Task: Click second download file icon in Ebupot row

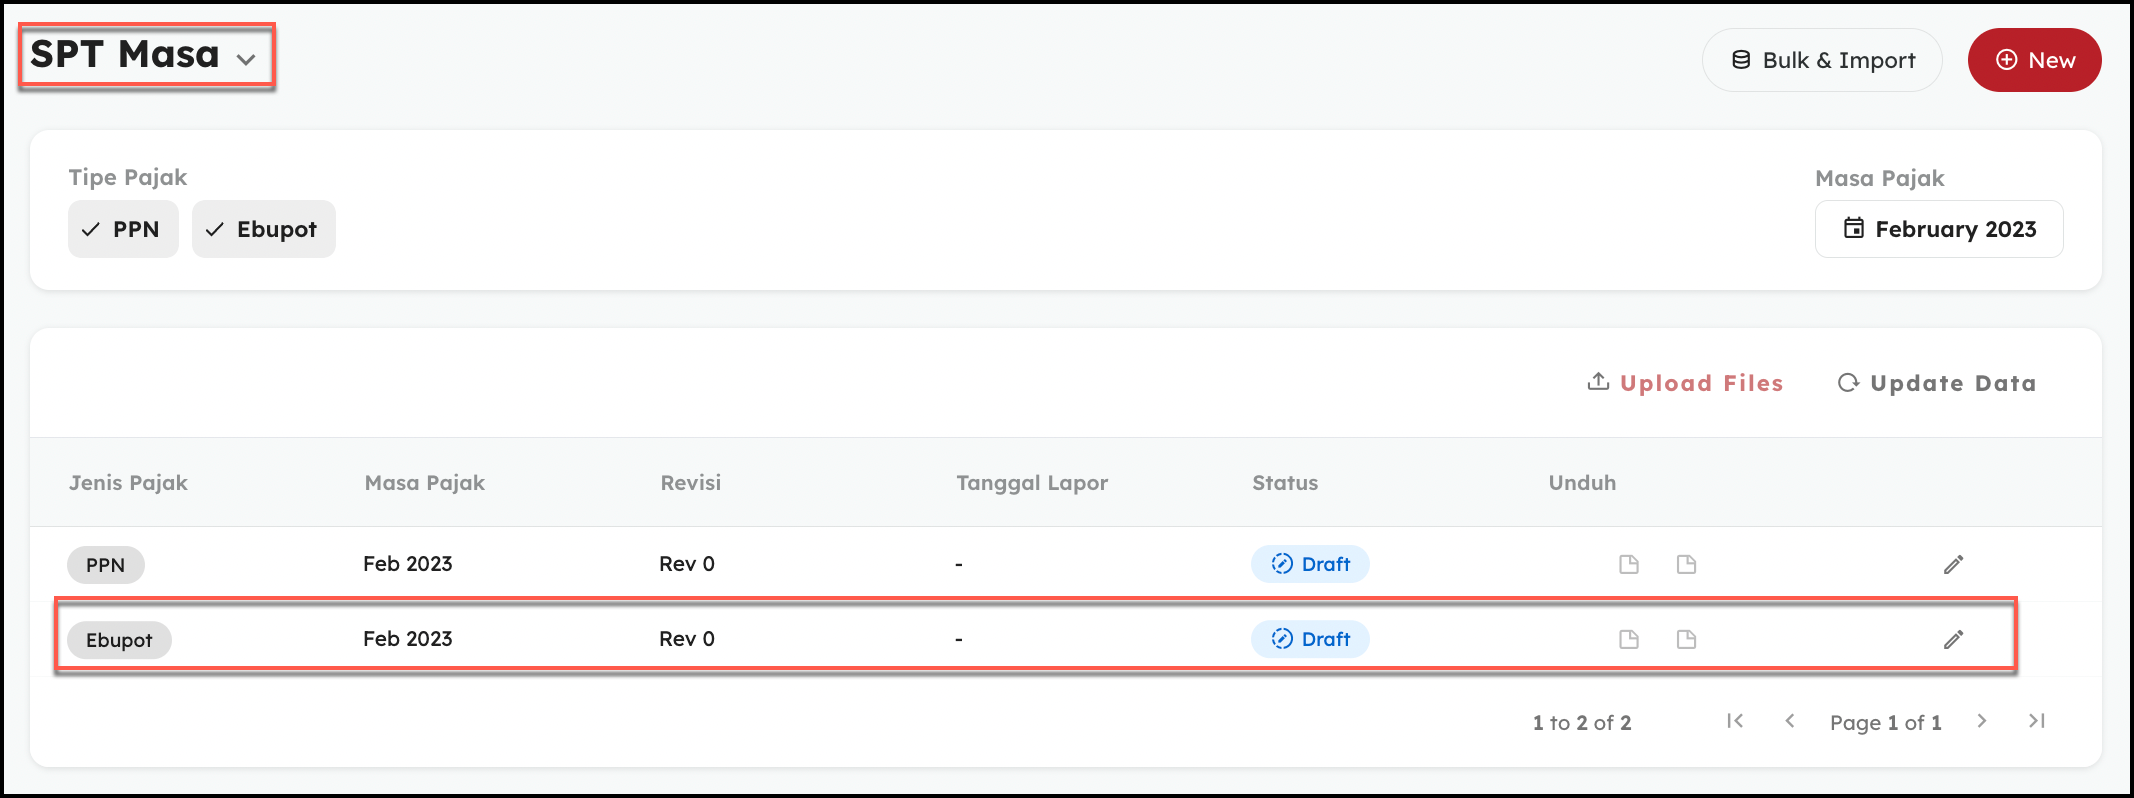Action: pyautogui.click(x=1687, y=640)
